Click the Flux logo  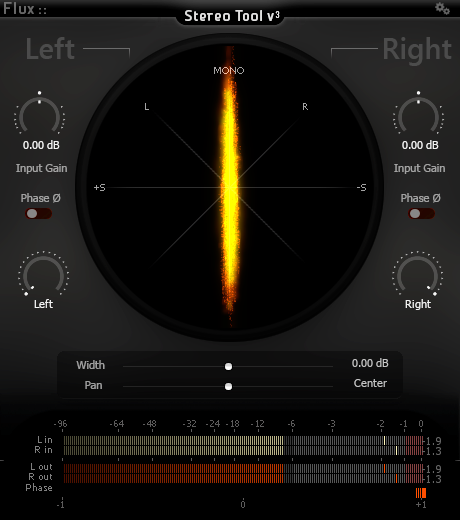tap(25, 8)
